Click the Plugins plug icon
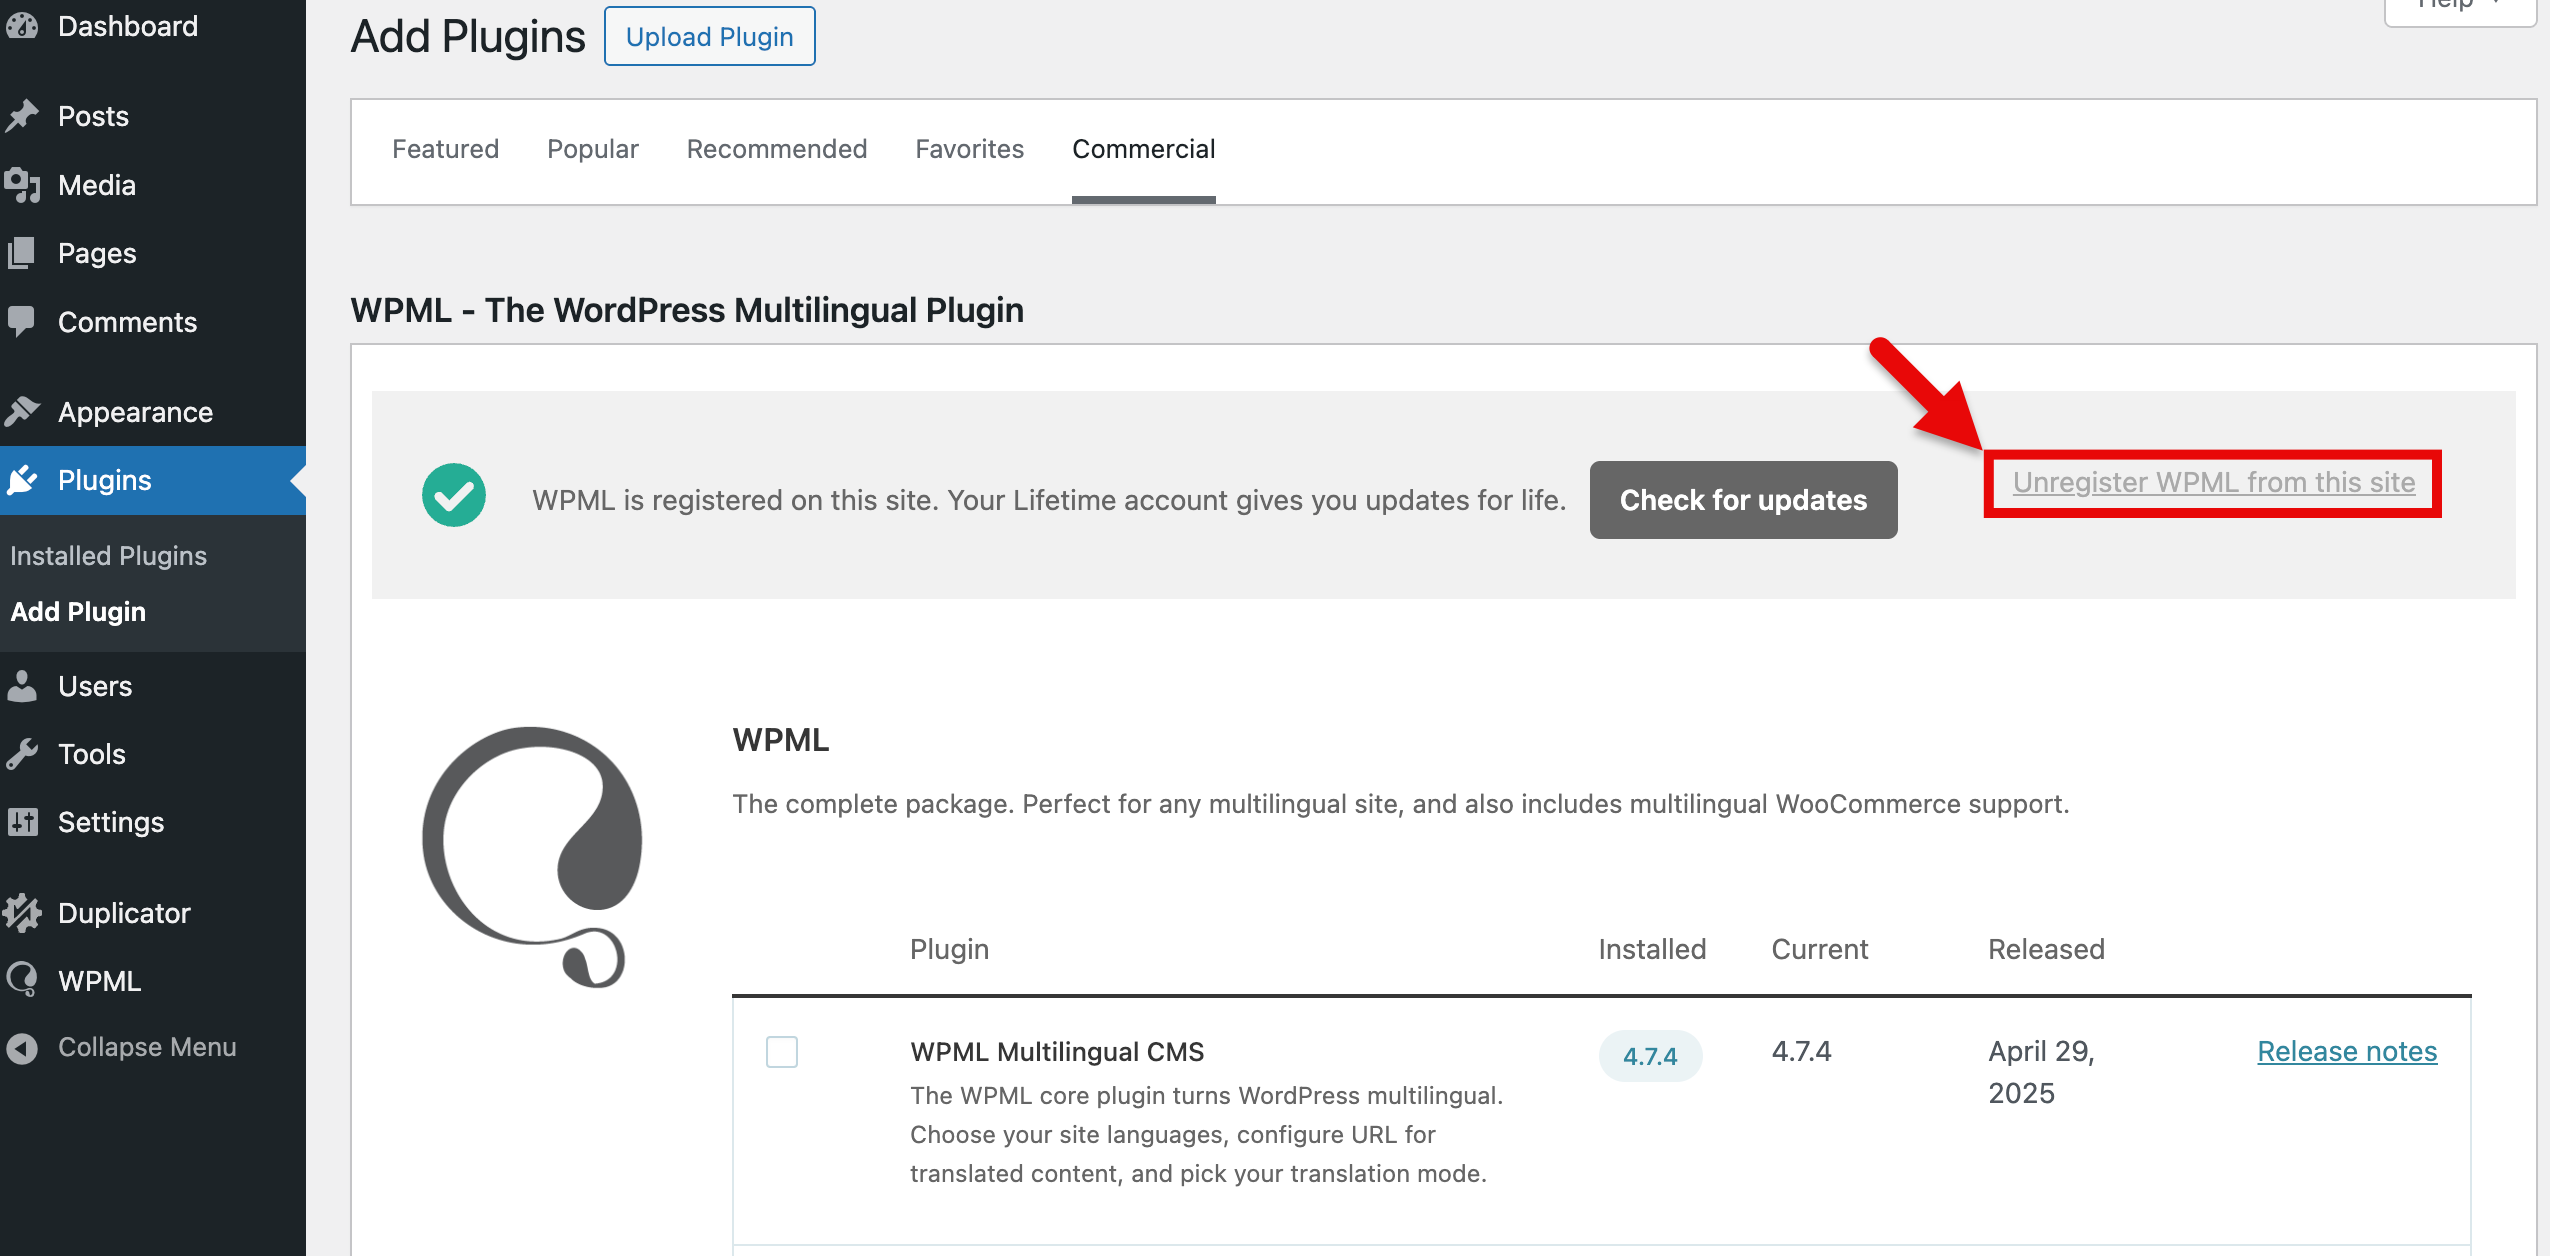 tap(22, 480)
